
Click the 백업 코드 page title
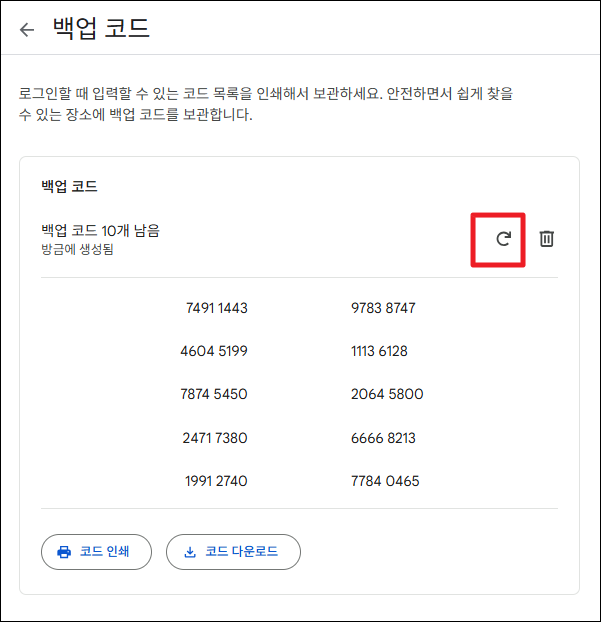pos(101,28)
